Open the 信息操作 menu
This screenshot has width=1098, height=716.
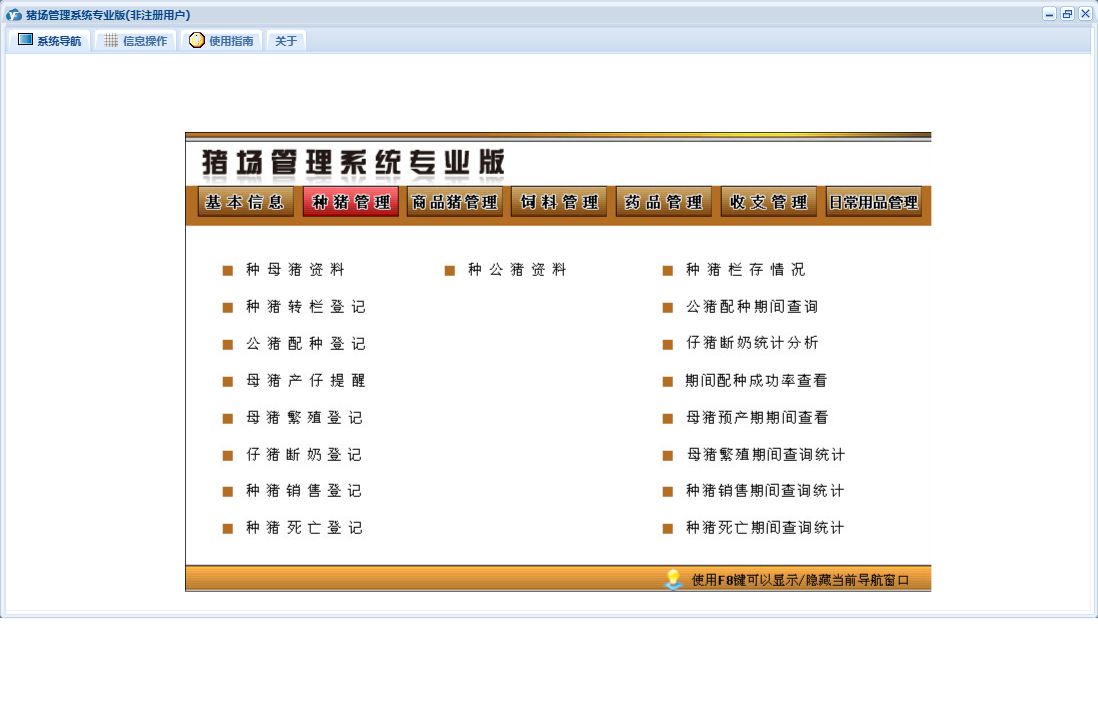(135, 41)
